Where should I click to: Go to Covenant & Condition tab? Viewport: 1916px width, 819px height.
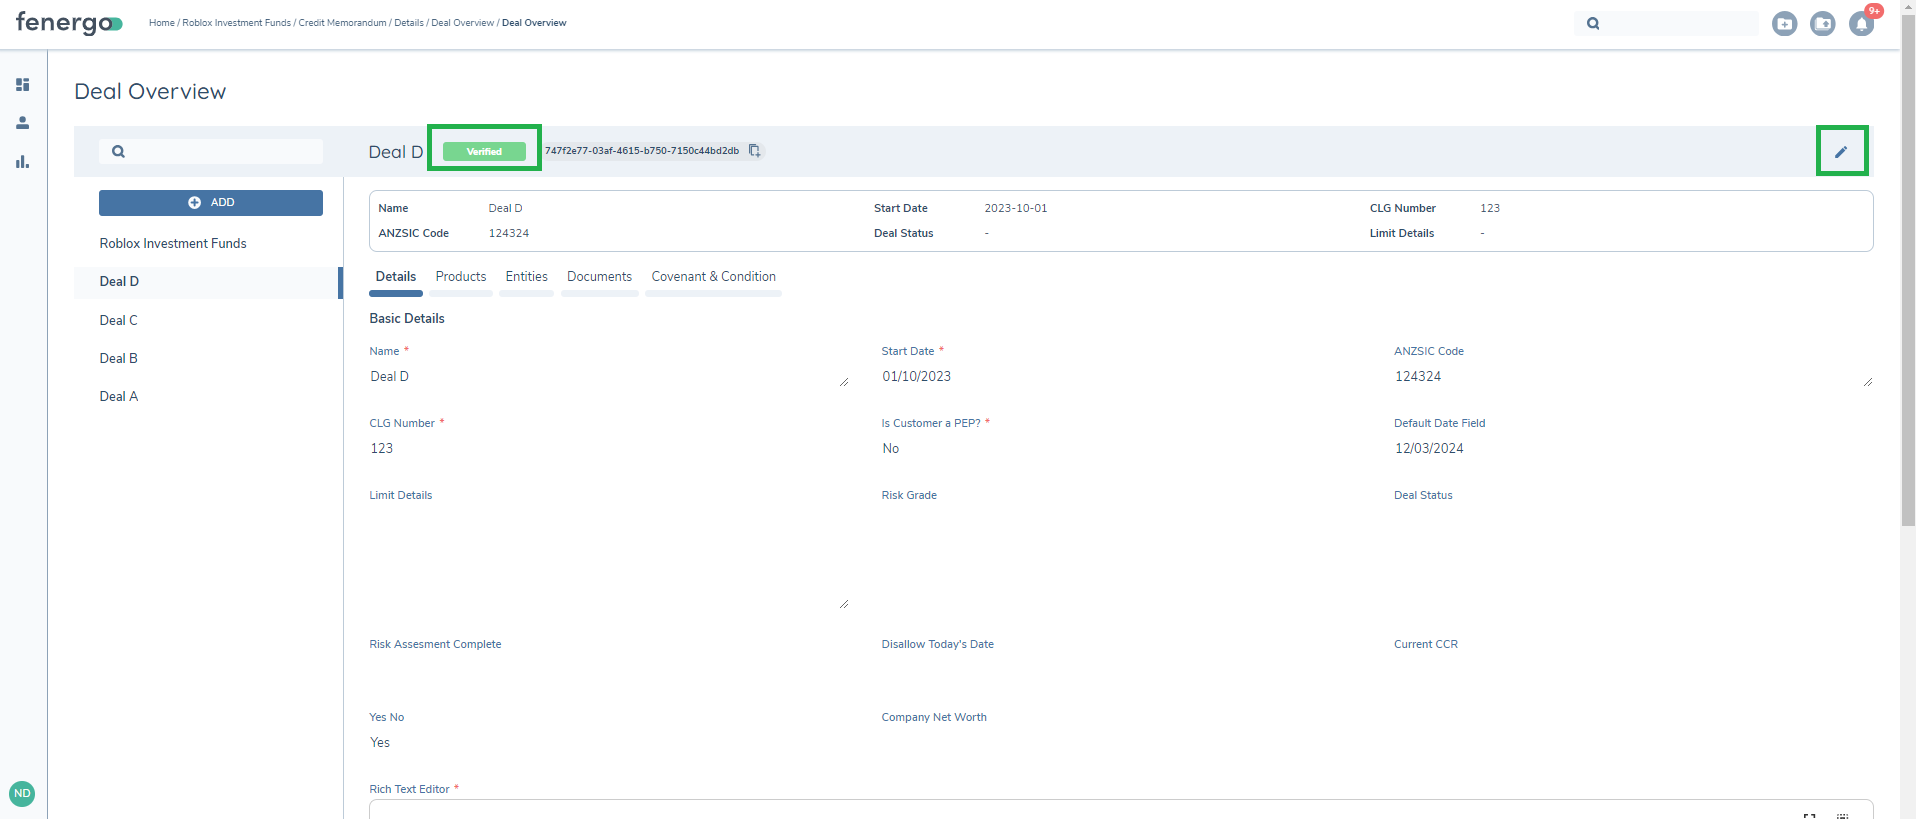(x=713, y=277)
